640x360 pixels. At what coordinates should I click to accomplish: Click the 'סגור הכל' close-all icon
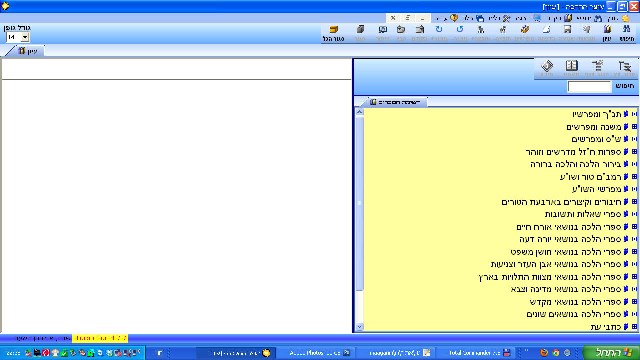333,33
